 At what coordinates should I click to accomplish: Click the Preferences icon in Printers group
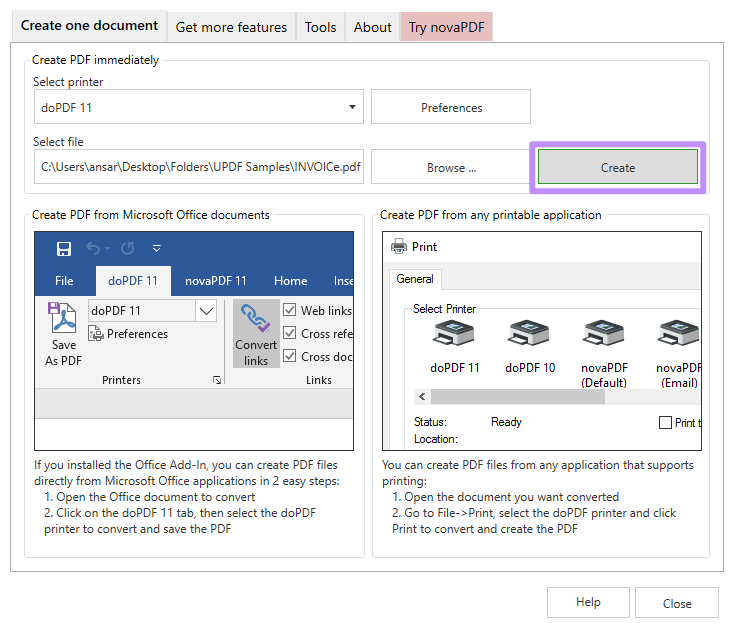click(96, 333)
